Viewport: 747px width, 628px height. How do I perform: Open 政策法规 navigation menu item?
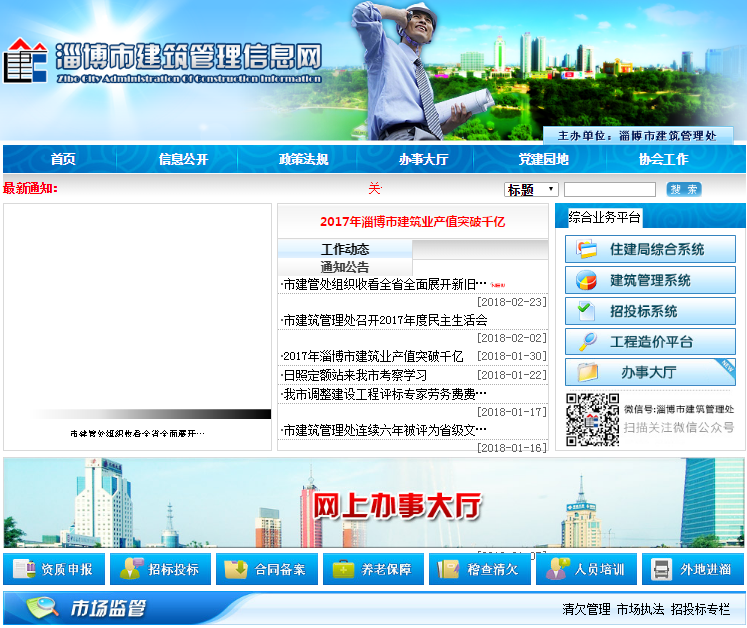coord(303,159)
